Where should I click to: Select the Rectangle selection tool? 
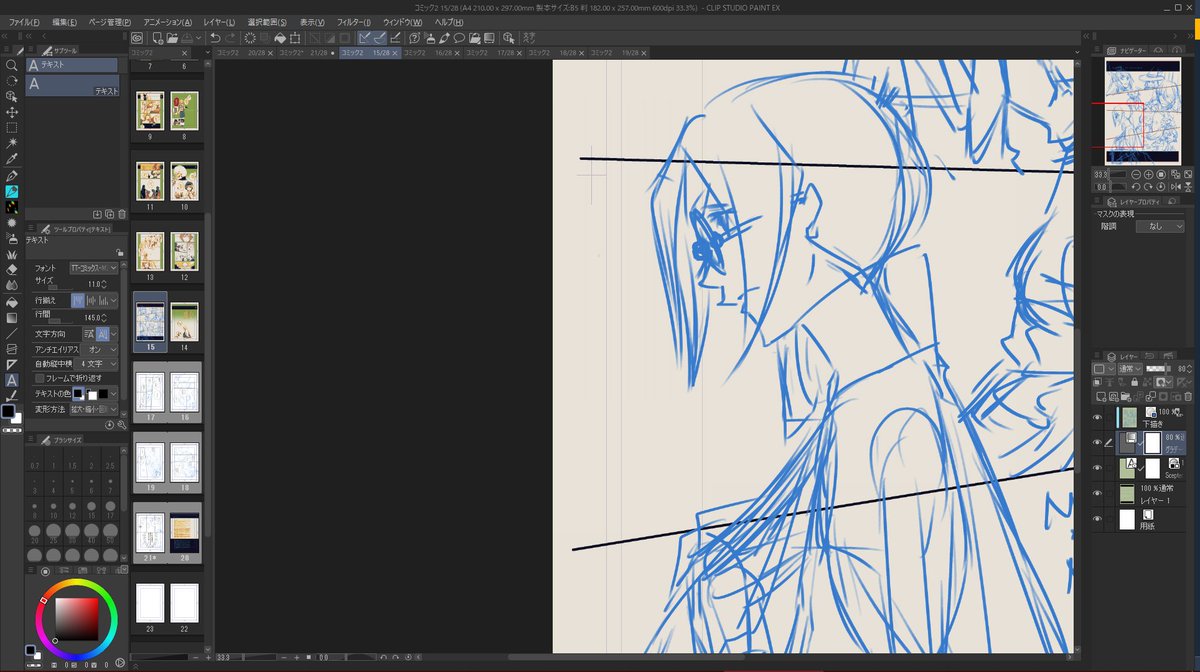coord(12,128)
